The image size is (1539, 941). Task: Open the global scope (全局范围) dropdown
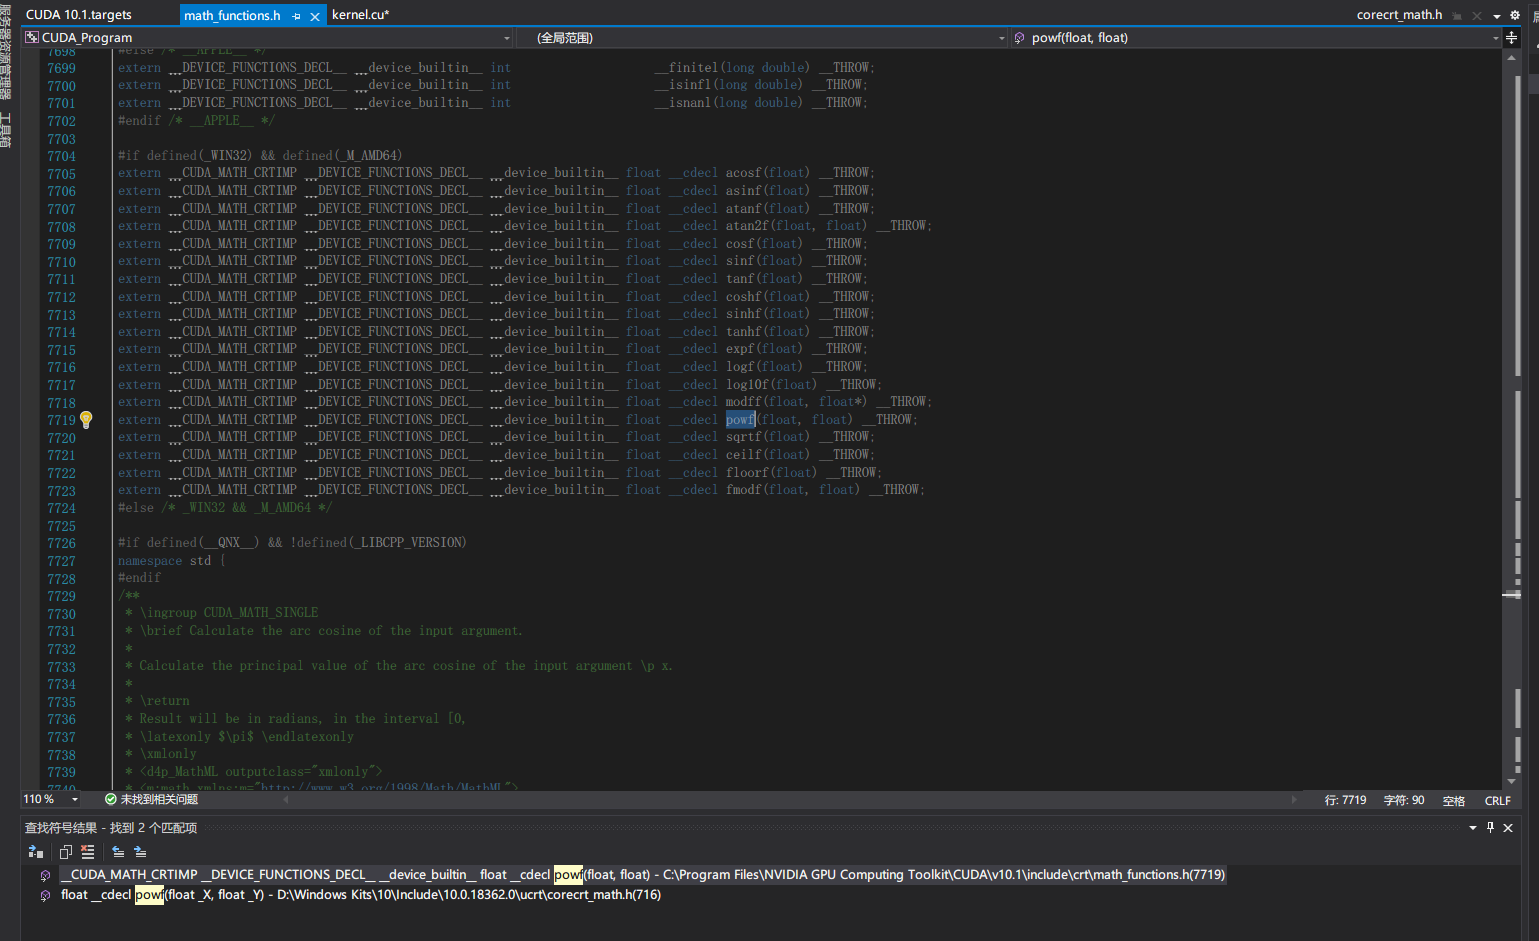[762, 38]
